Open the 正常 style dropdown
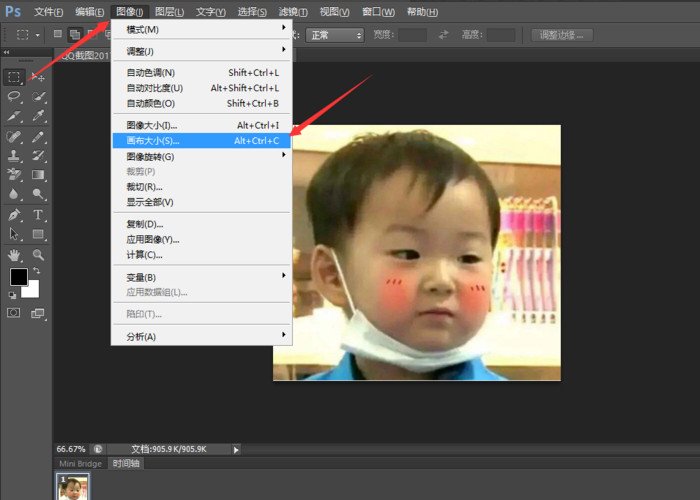Screen dimensions: 700x500 point(335,35)
